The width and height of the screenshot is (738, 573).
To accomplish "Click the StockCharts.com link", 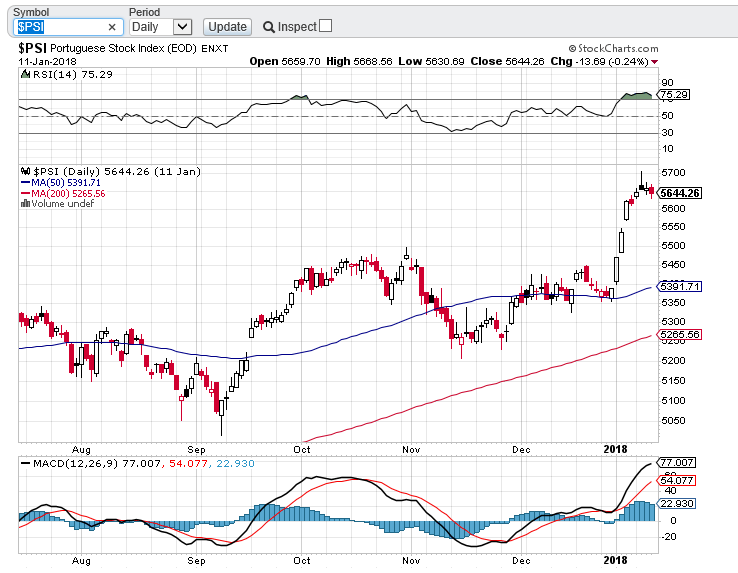I will 613,48.
